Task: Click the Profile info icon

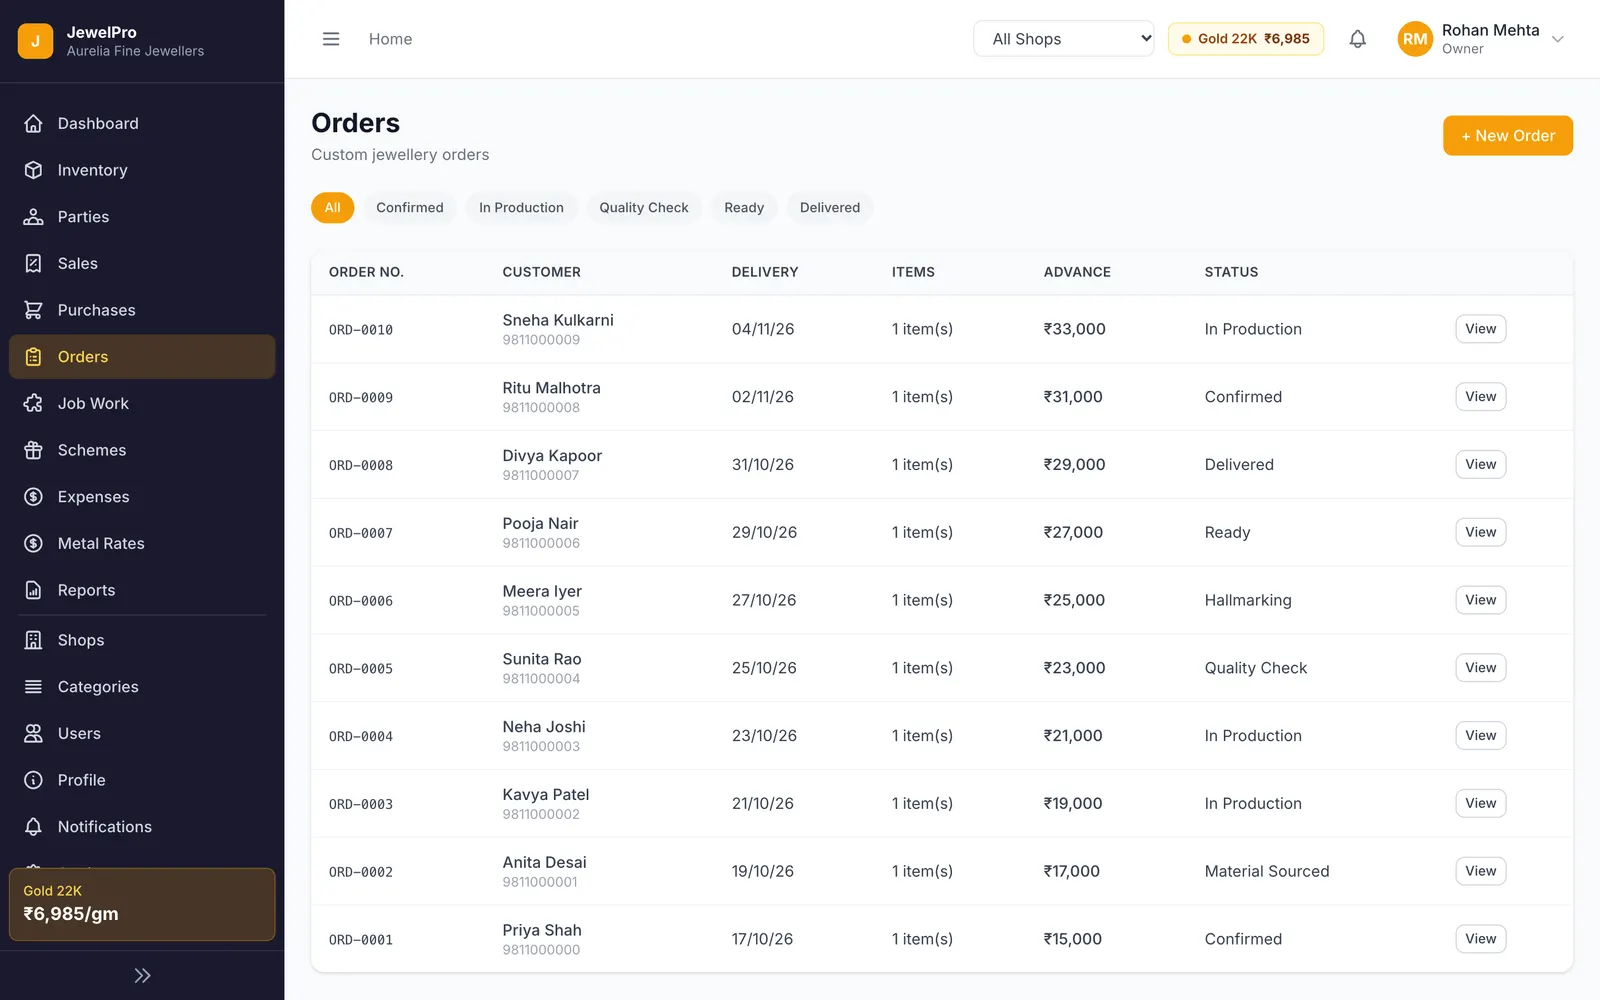Action: (x=33, y=780)
